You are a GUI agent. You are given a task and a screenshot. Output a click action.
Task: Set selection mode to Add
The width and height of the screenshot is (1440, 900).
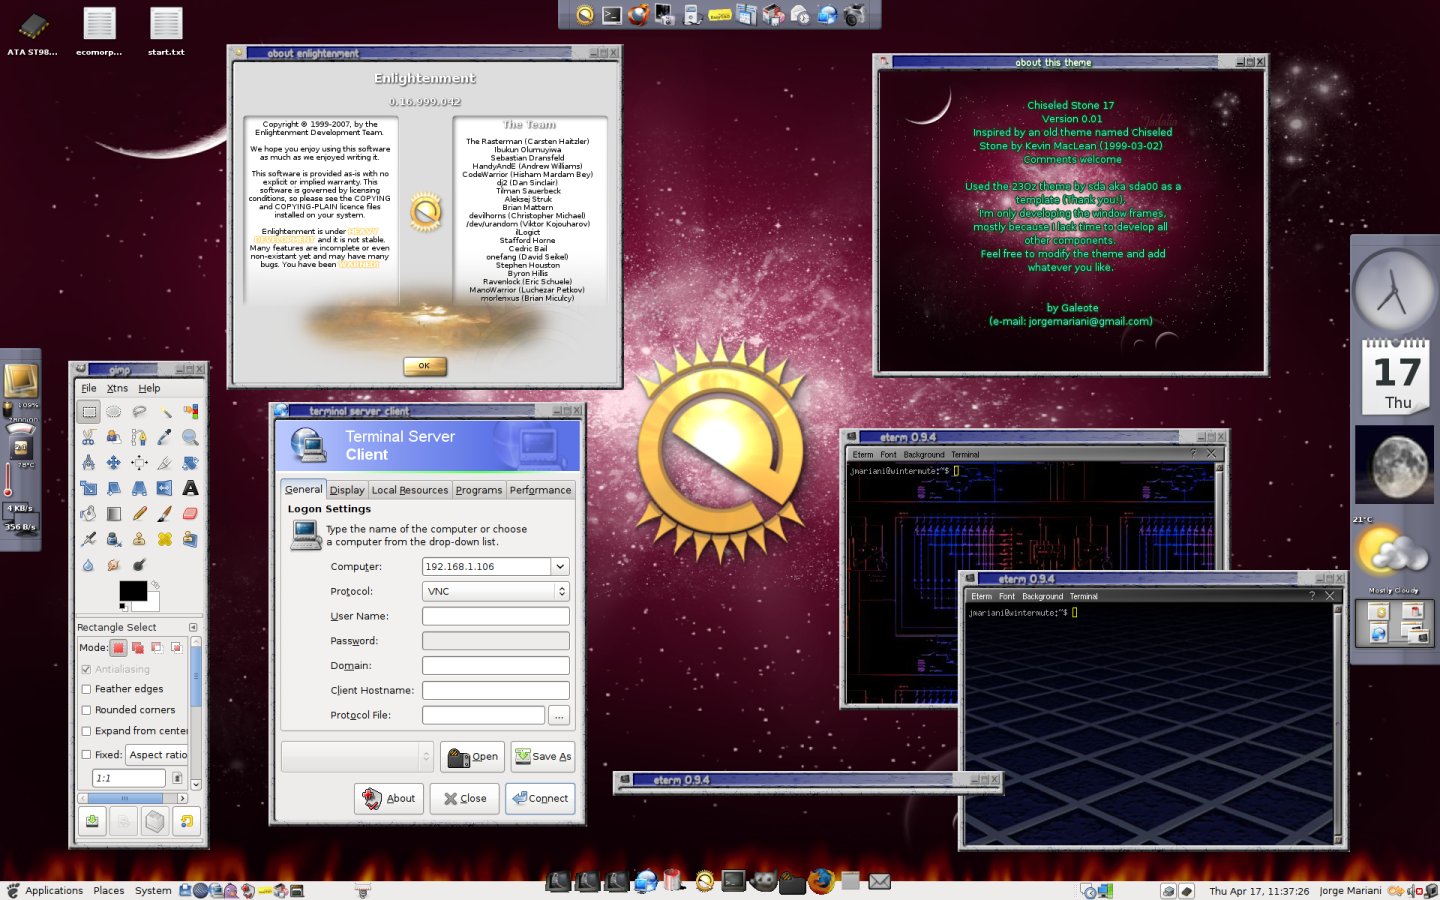[138, 648]
